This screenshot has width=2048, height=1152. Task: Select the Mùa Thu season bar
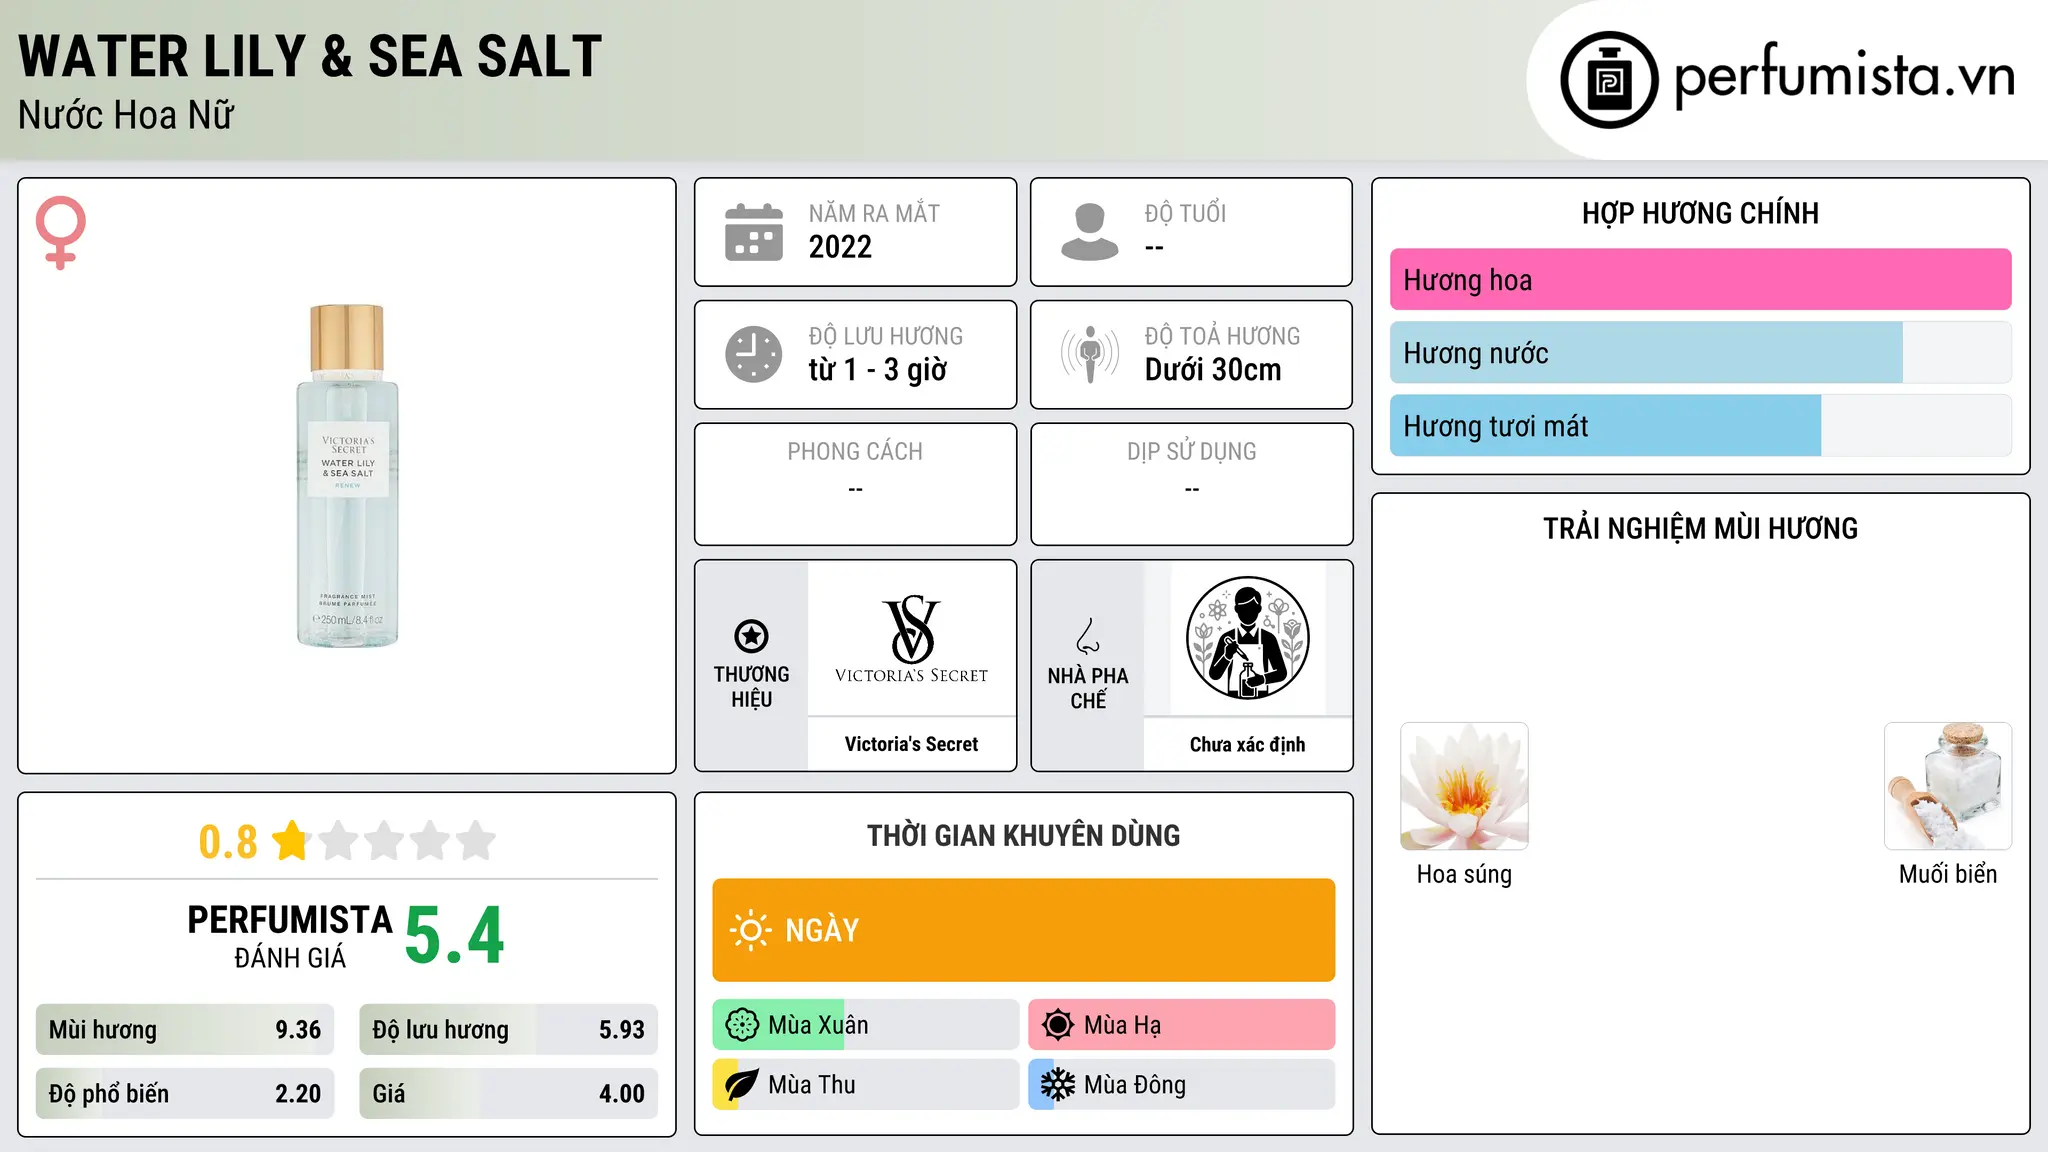[x=865, y=1085]
